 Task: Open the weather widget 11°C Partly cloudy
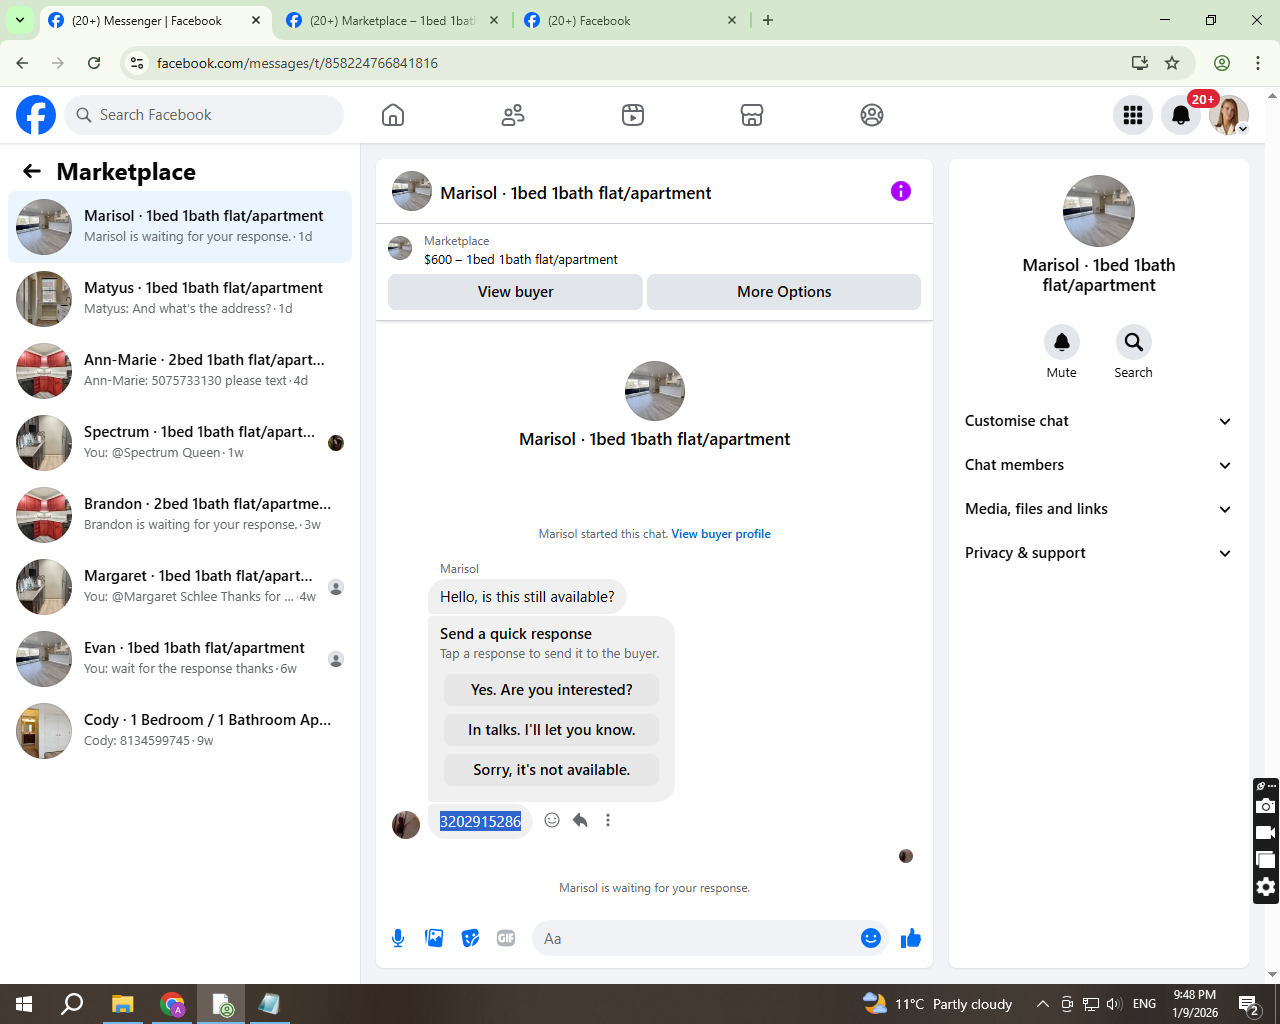937,1004
